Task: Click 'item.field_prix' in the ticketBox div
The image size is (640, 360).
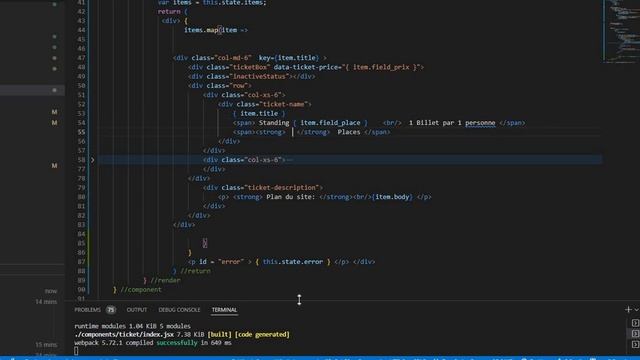Action: point(381,67)
